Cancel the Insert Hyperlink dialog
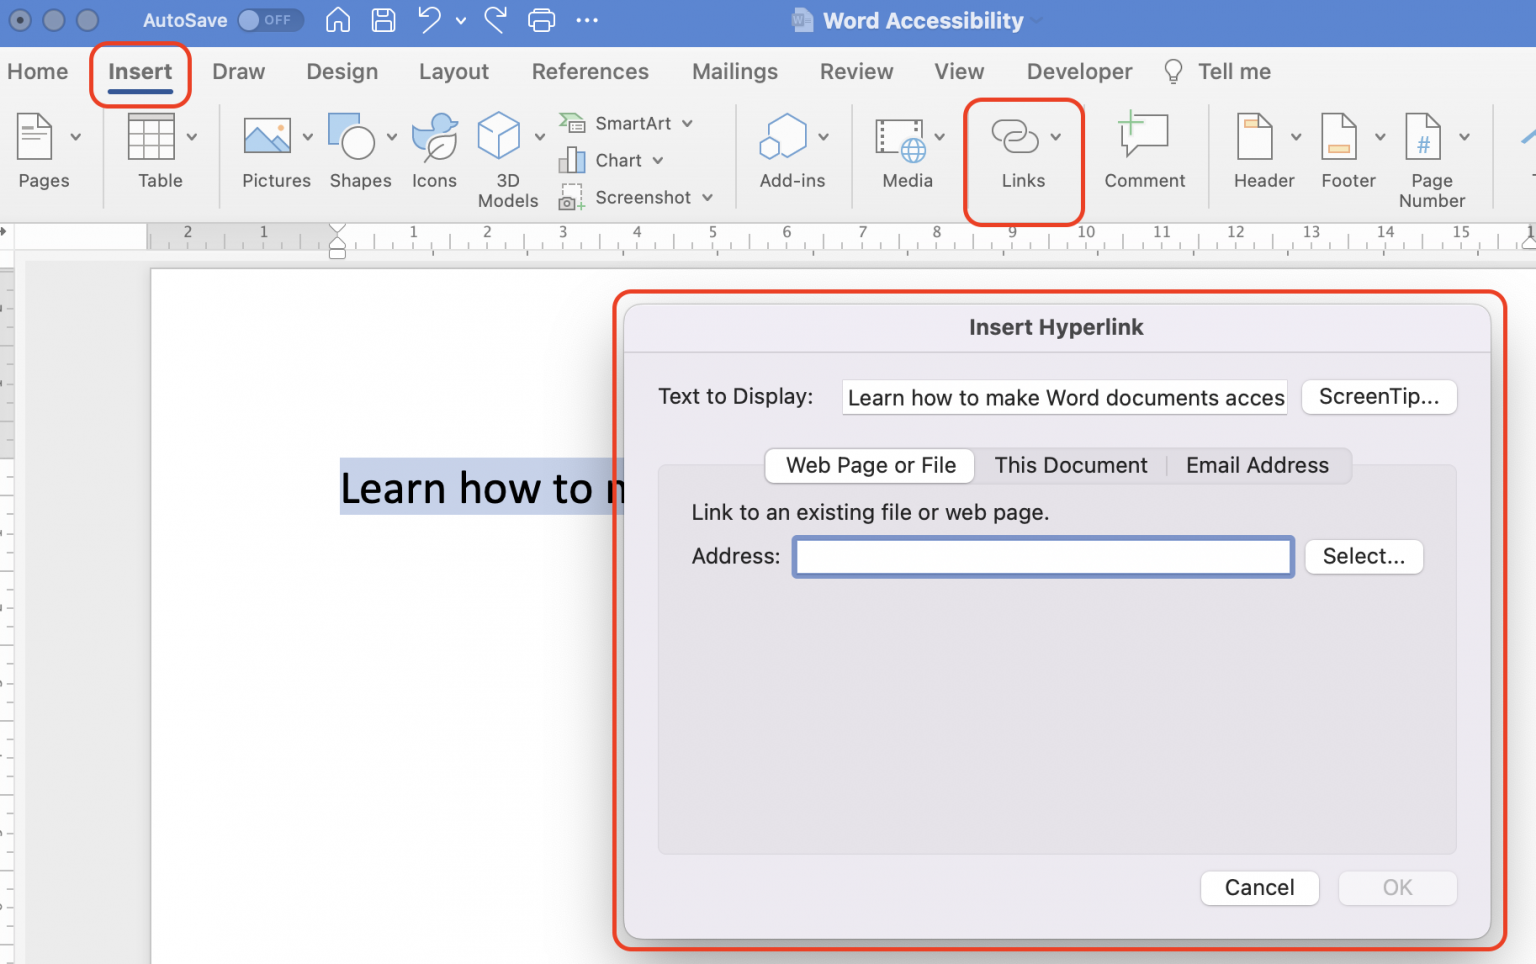This screenshot has width=1536, height=964. [x=1259, y=887]
